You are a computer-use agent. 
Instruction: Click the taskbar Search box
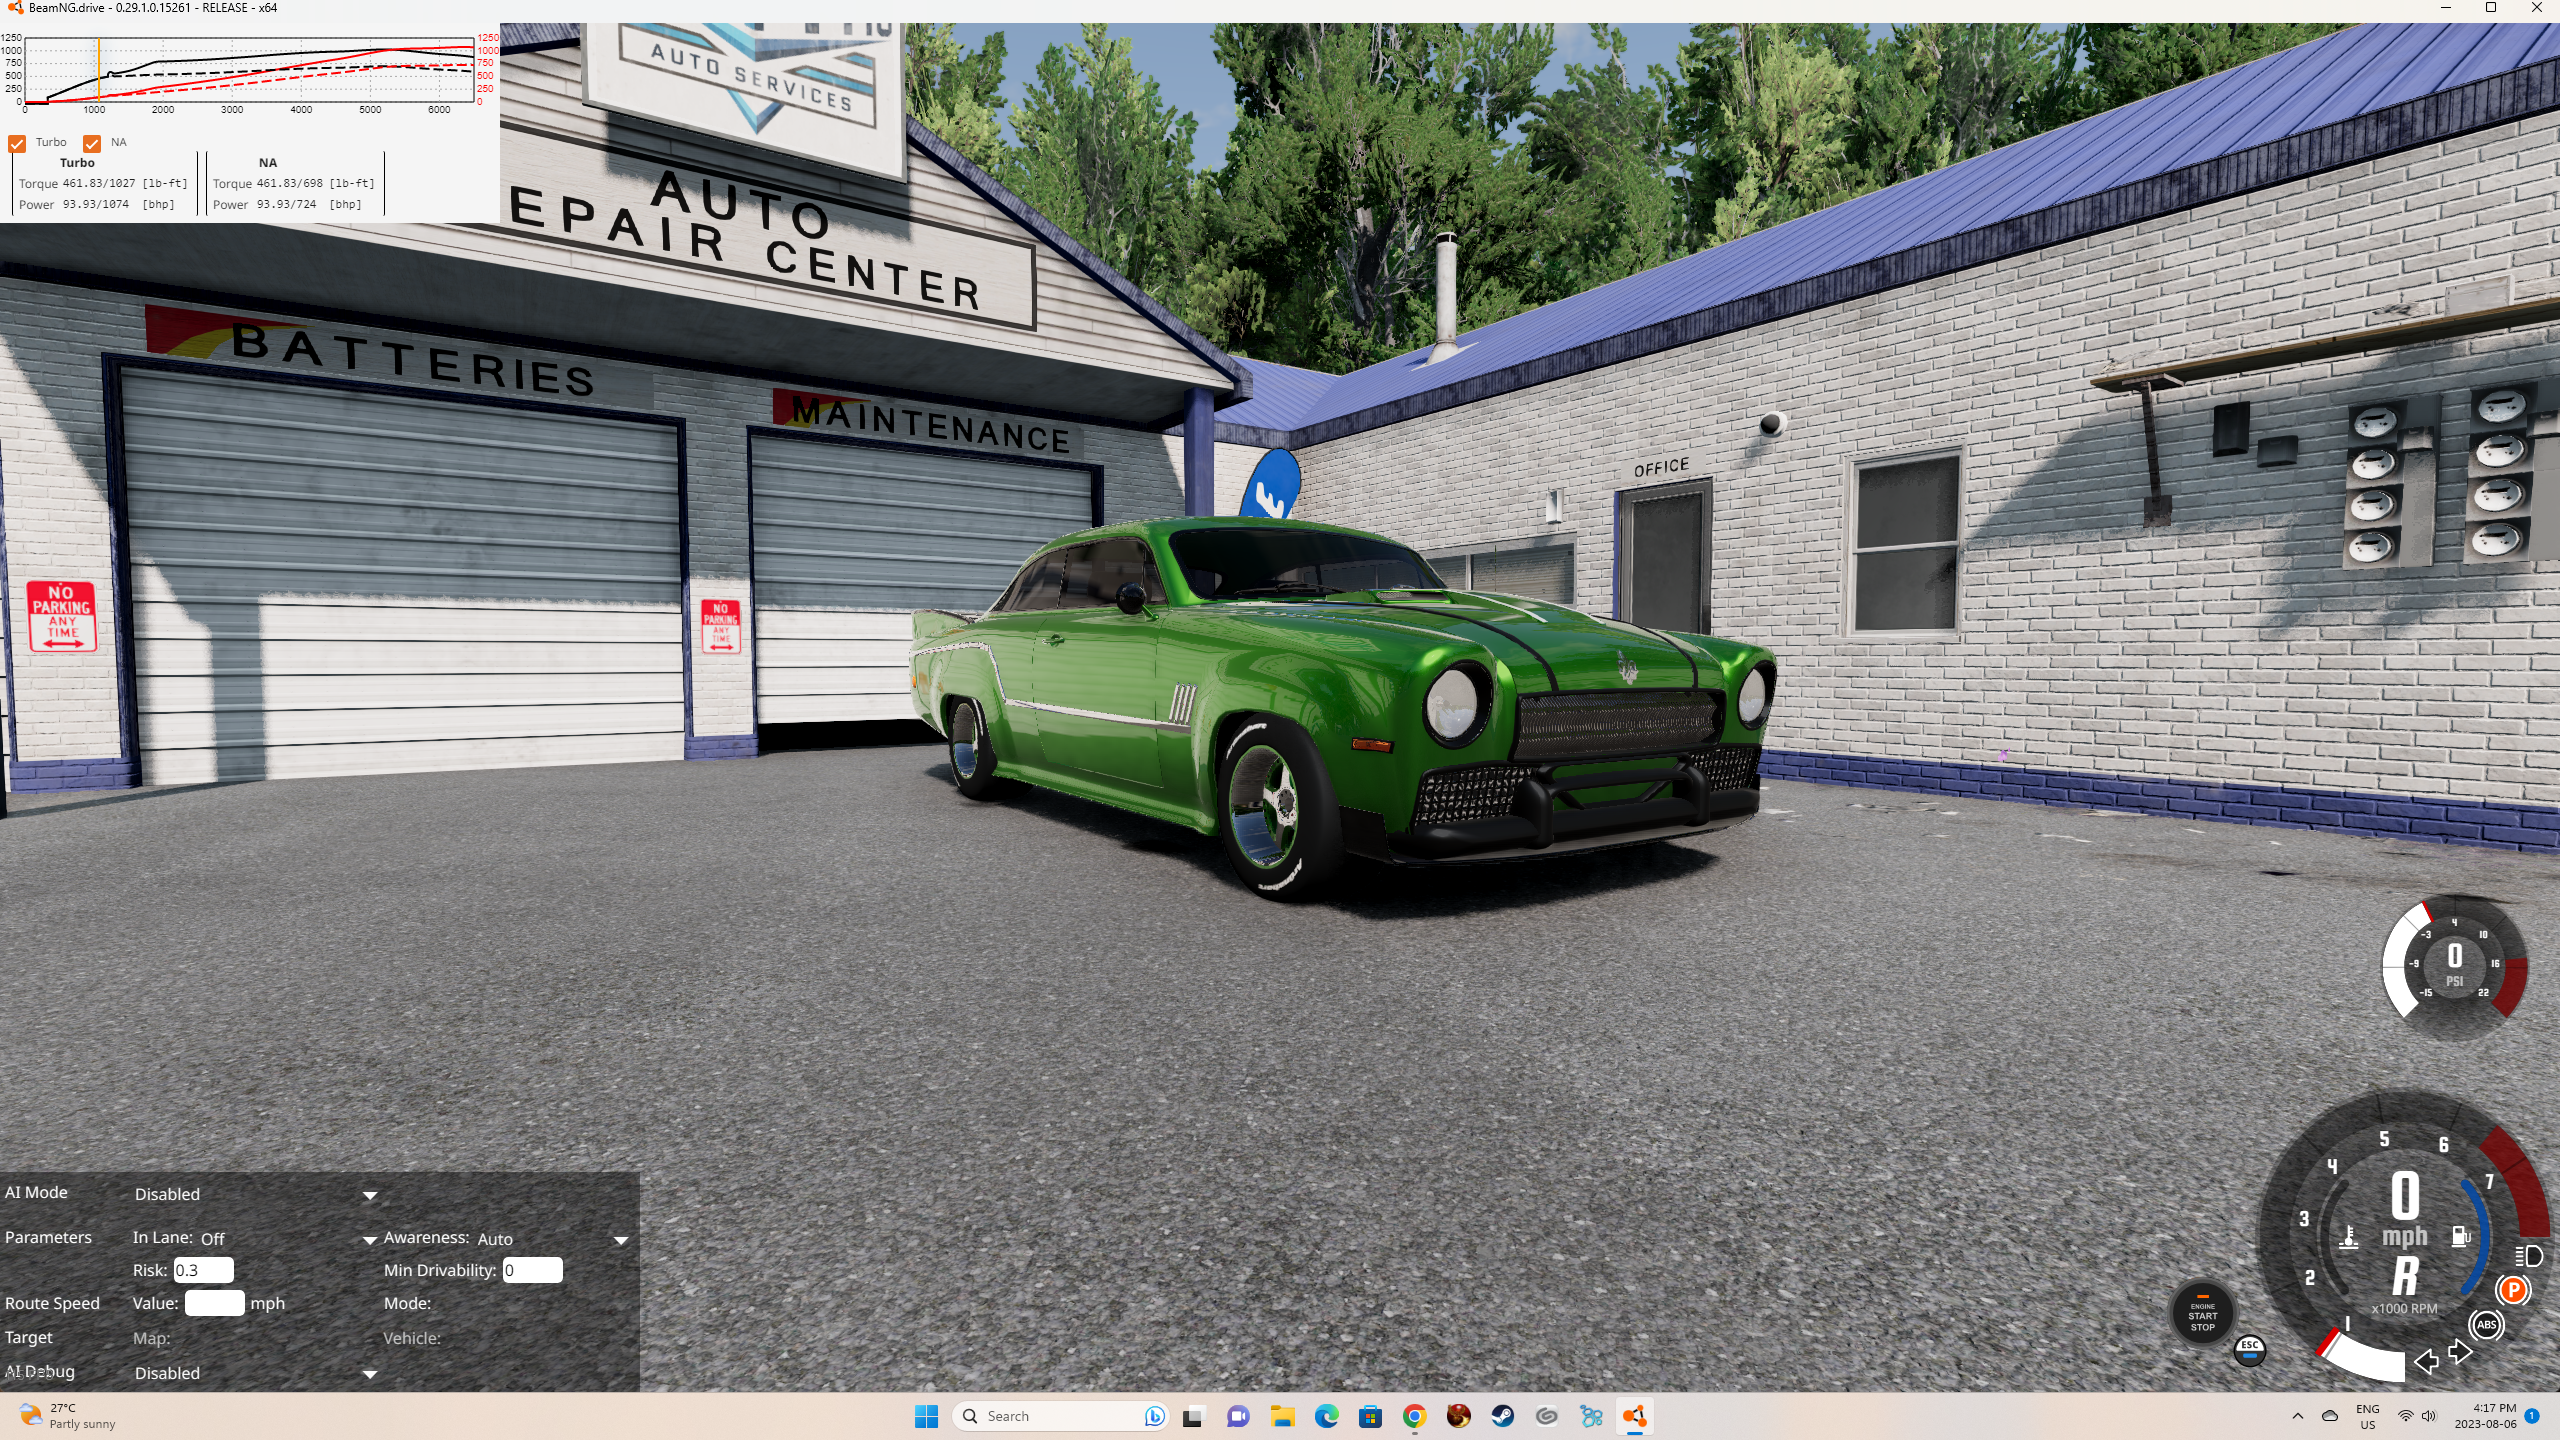(x=1060, y=1416)
